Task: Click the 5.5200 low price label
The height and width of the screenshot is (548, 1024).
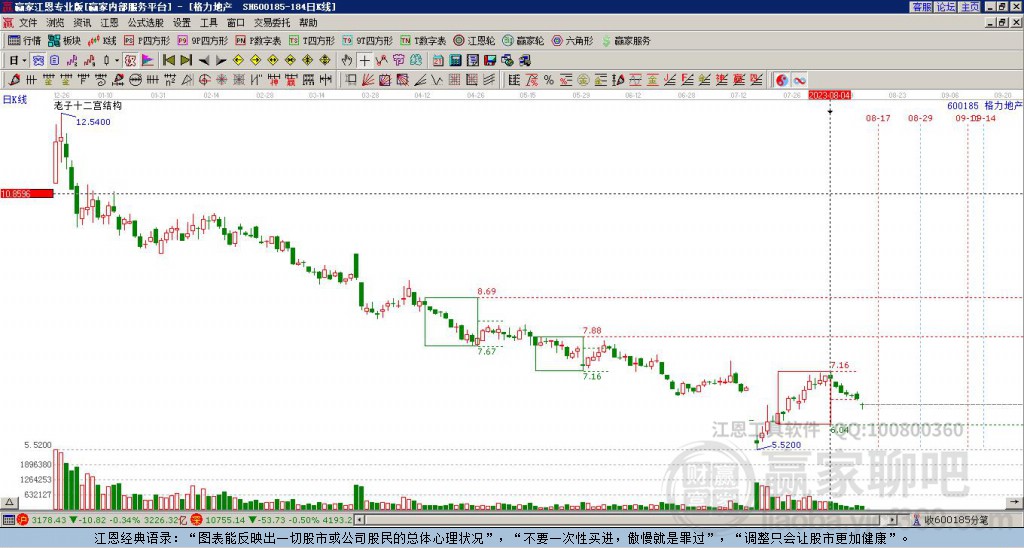Action: (x=786, y=445)
